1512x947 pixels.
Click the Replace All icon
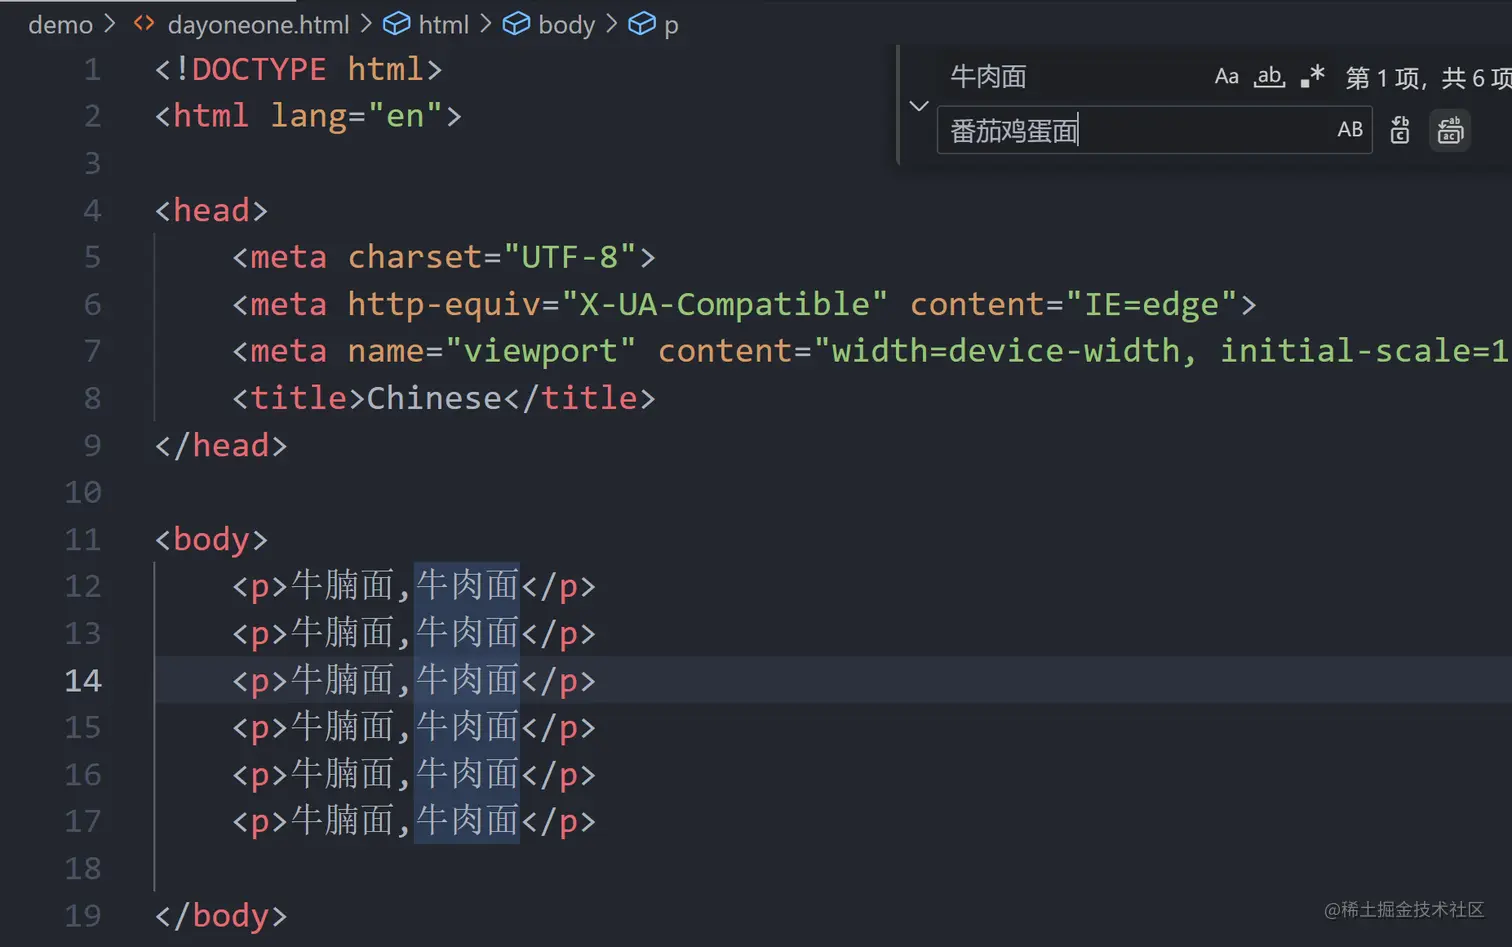click(x=1450, y=130)
